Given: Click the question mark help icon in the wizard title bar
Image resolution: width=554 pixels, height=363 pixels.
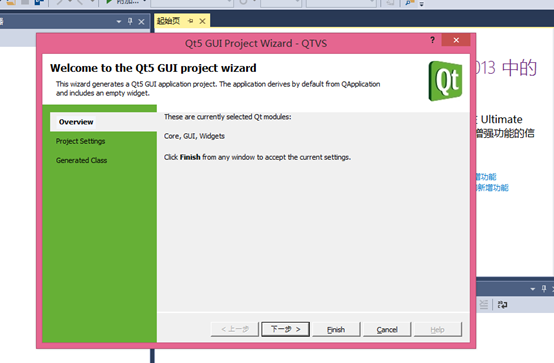Looking at the screenshot, I should tap(432, 40).
